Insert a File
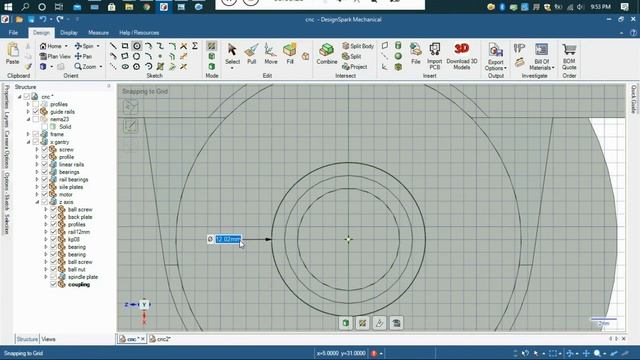Image resolution: width=640 pixels, height=360 pixels. [416, 54]
